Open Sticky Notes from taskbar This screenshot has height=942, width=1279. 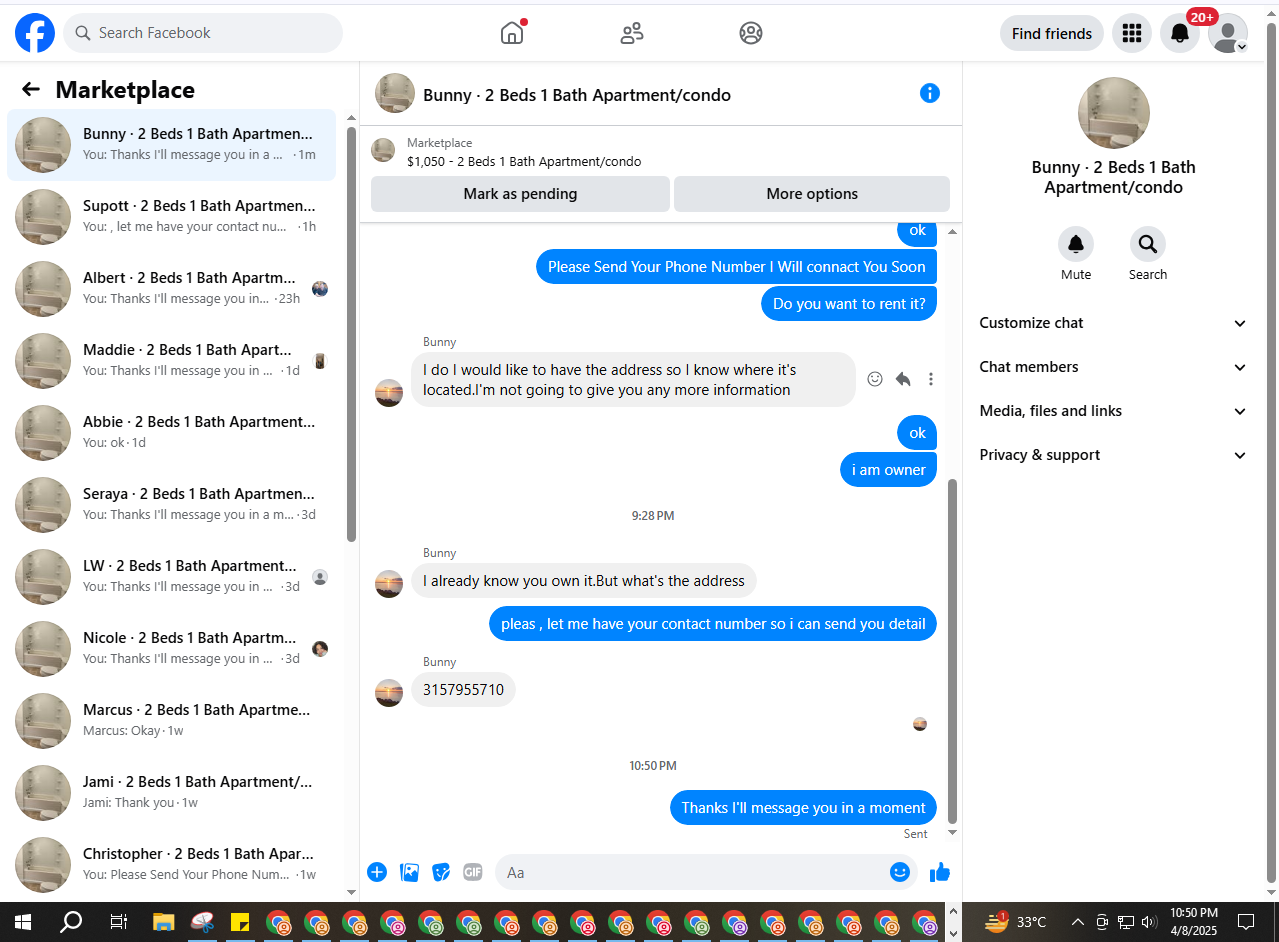[x=240, y=922]
